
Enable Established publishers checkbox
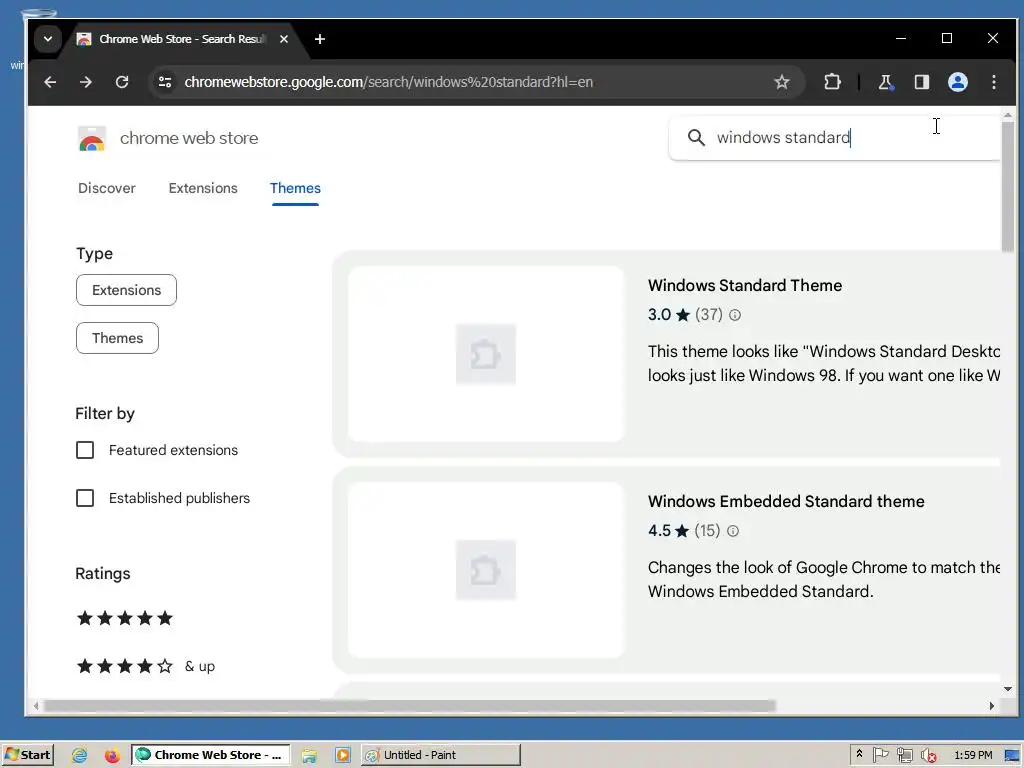click(x=85, y=498)
